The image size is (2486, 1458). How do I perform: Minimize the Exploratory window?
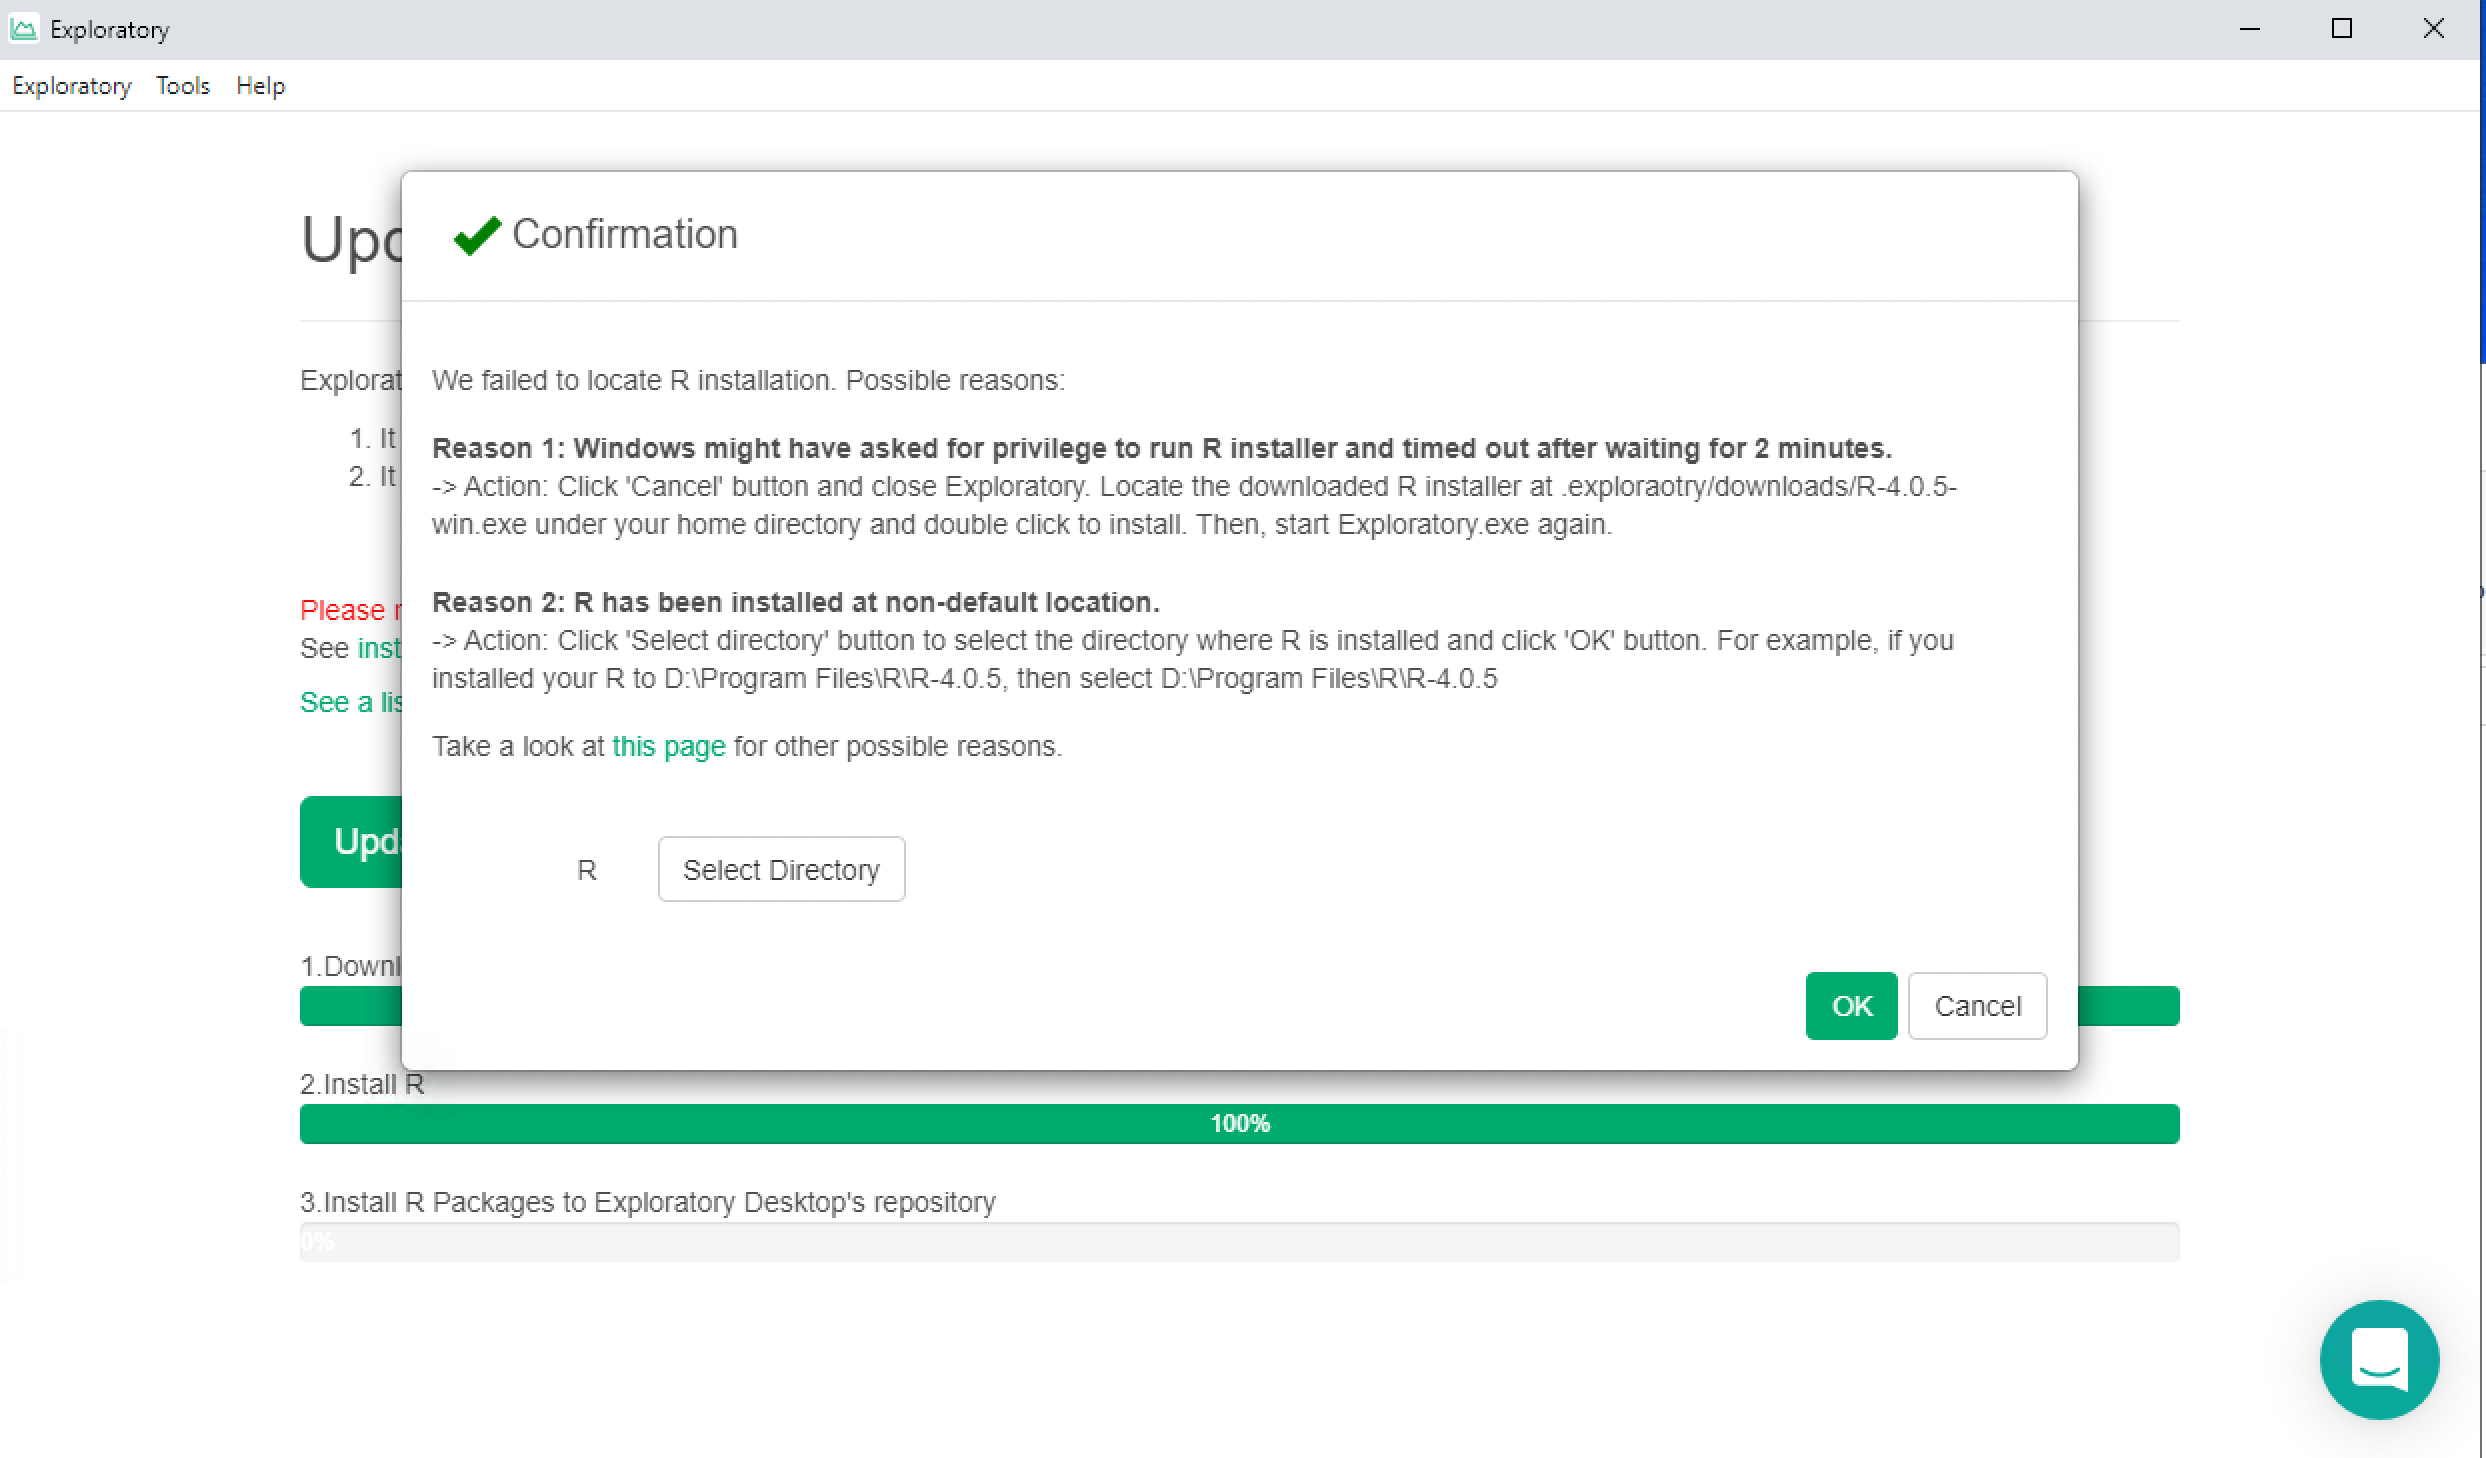pos(2249,29)
